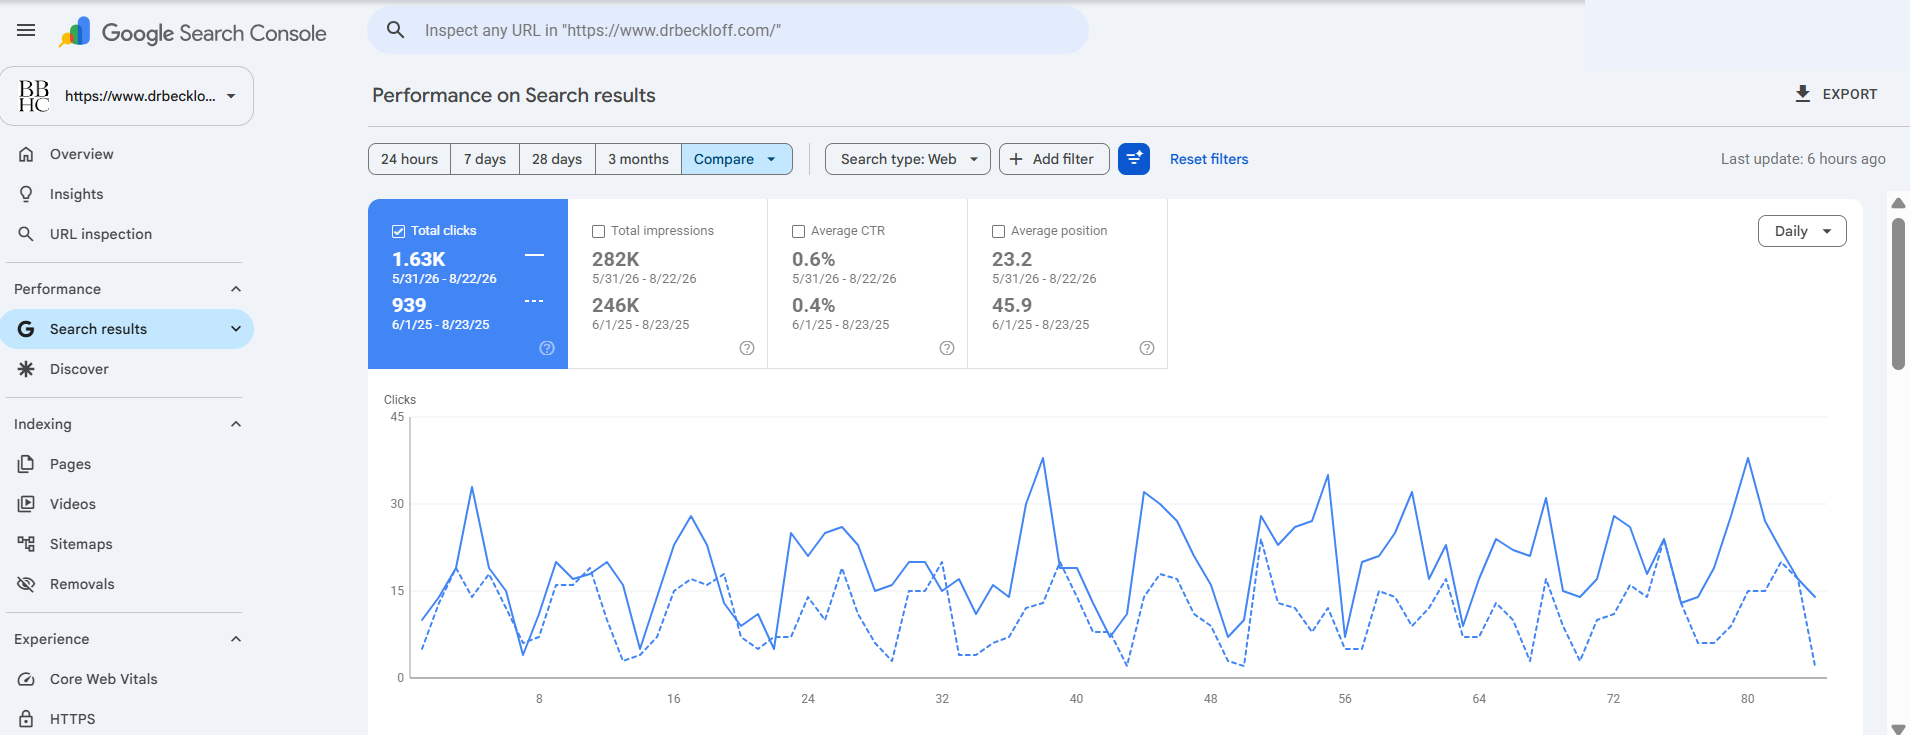Click the Insights lightbulb icon

[x=26, y=194]
